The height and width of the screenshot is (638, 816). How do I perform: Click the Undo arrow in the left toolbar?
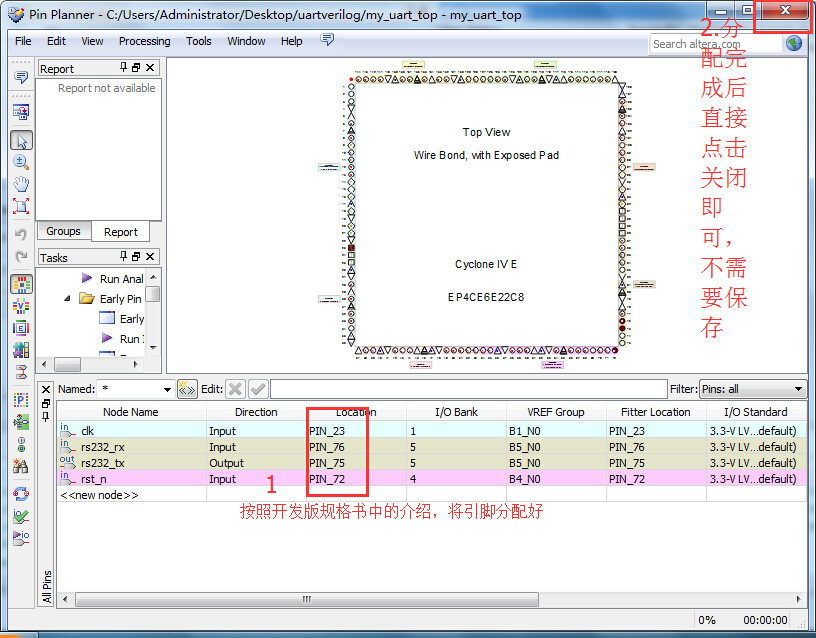coord(21,234)
